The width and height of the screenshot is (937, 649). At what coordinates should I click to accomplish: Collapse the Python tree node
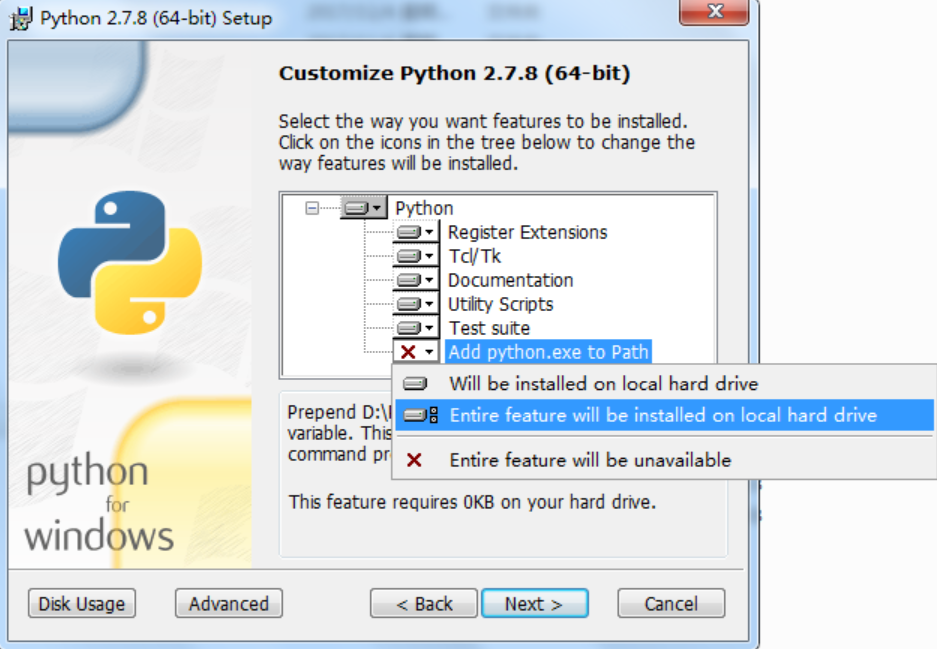[x=312, y=208]
